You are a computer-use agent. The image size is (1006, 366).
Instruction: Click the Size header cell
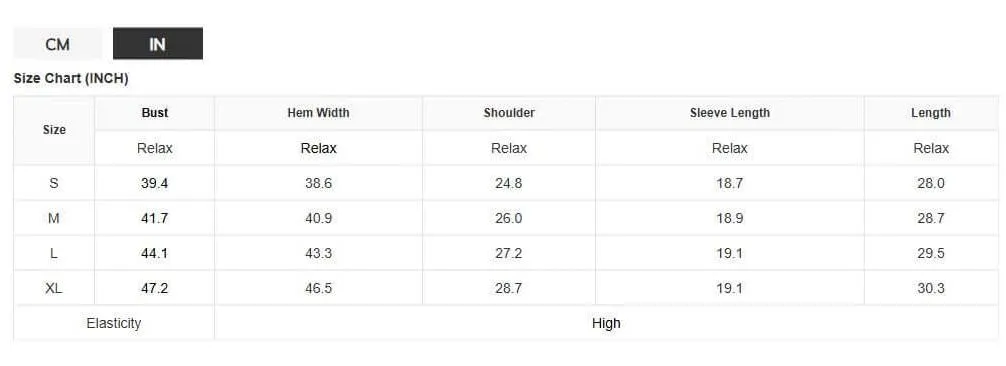[x=54, y=130]
